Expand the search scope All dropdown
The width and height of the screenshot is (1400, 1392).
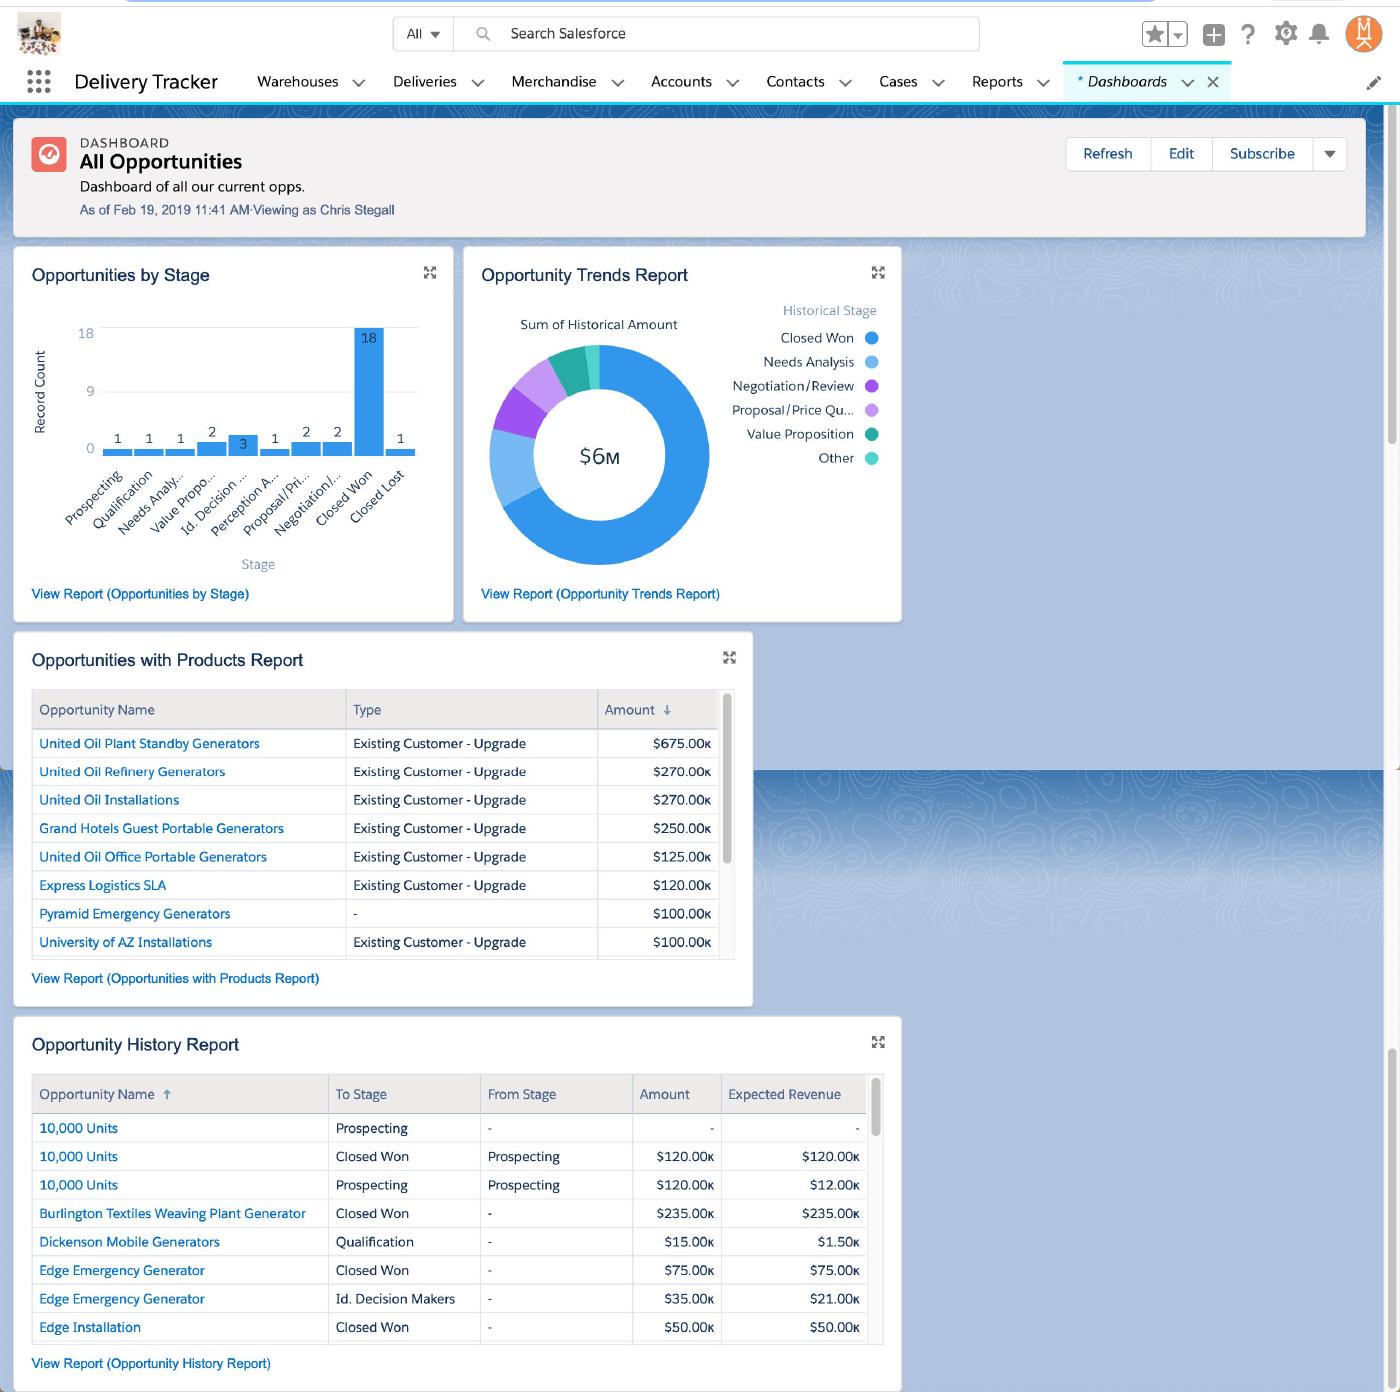pyautogui.click(x=423, y=34)
